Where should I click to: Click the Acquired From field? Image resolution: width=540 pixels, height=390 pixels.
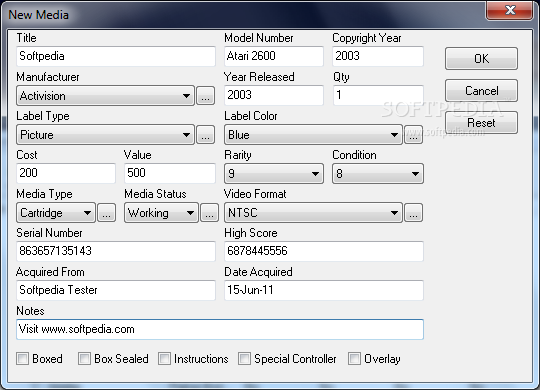click(x=116, y=290)
